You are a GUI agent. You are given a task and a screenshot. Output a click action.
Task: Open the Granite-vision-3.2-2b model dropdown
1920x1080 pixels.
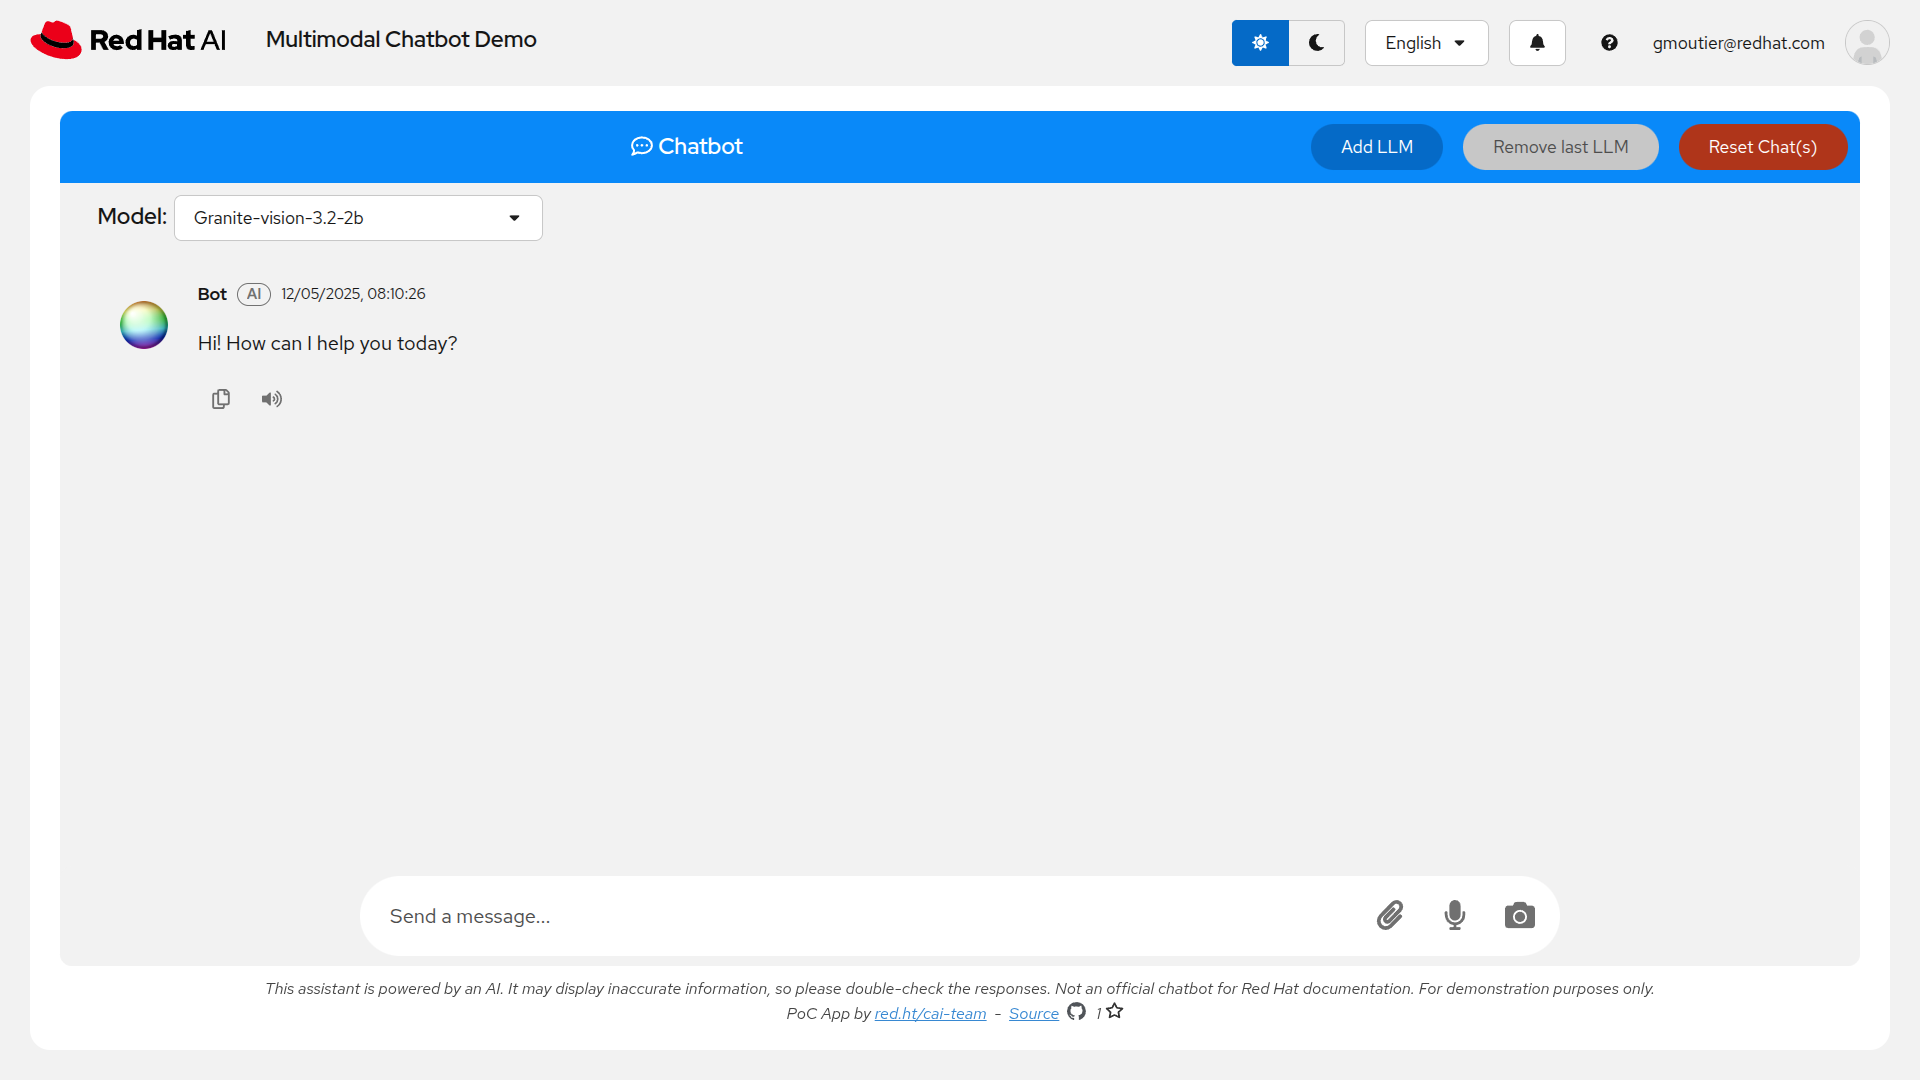pos(357,217)
